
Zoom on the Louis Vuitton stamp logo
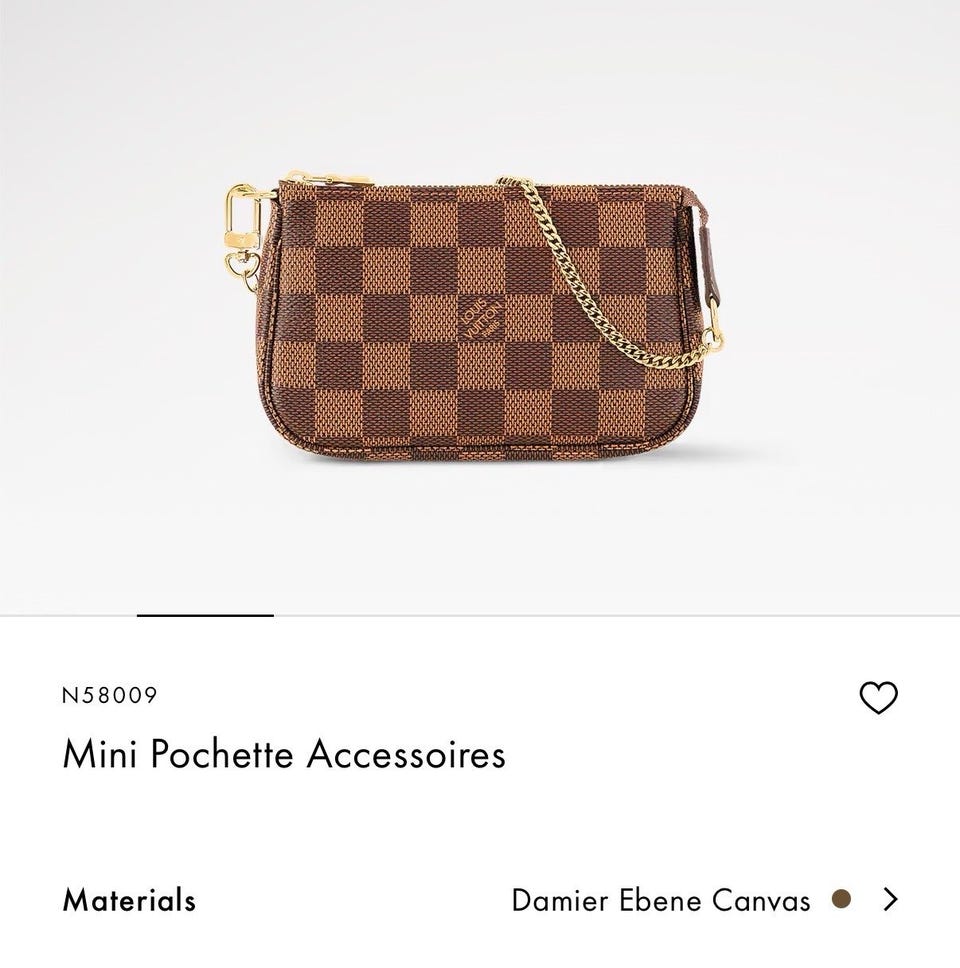click(x=482, y=319)
